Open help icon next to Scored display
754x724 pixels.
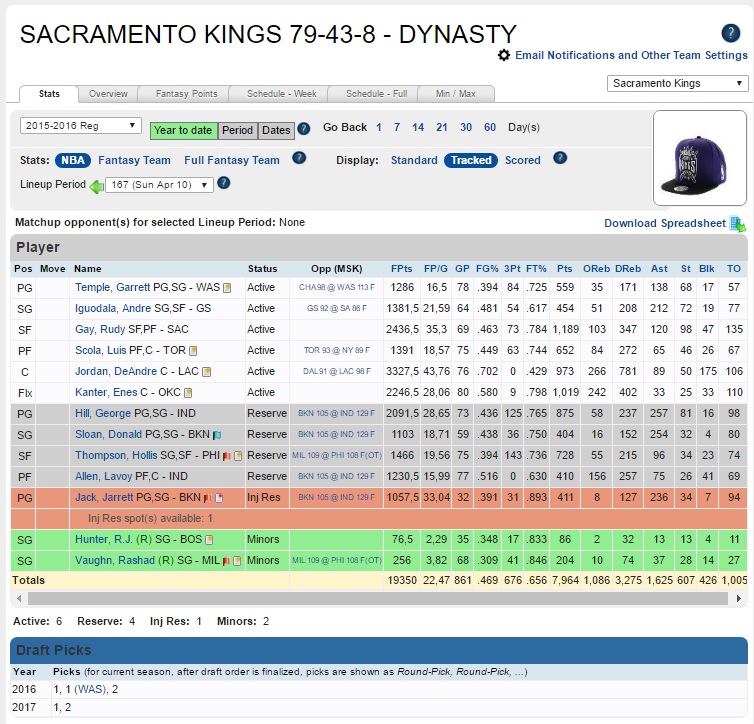click(560, 158)
